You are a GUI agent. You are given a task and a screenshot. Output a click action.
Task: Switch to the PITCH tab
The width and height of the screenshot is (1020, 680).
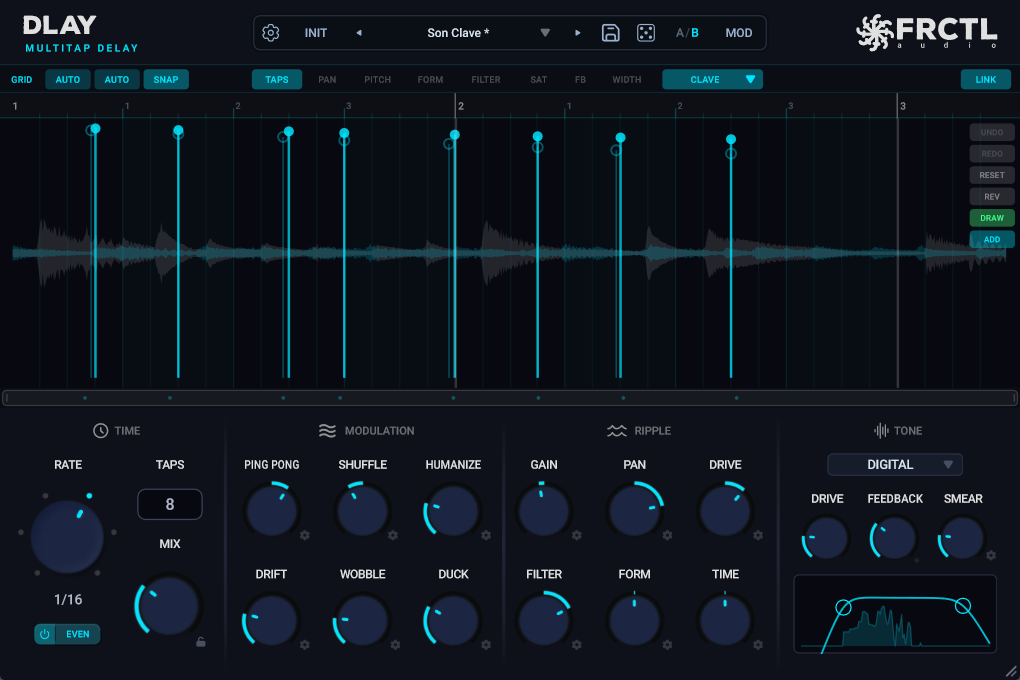pos(377,79)
